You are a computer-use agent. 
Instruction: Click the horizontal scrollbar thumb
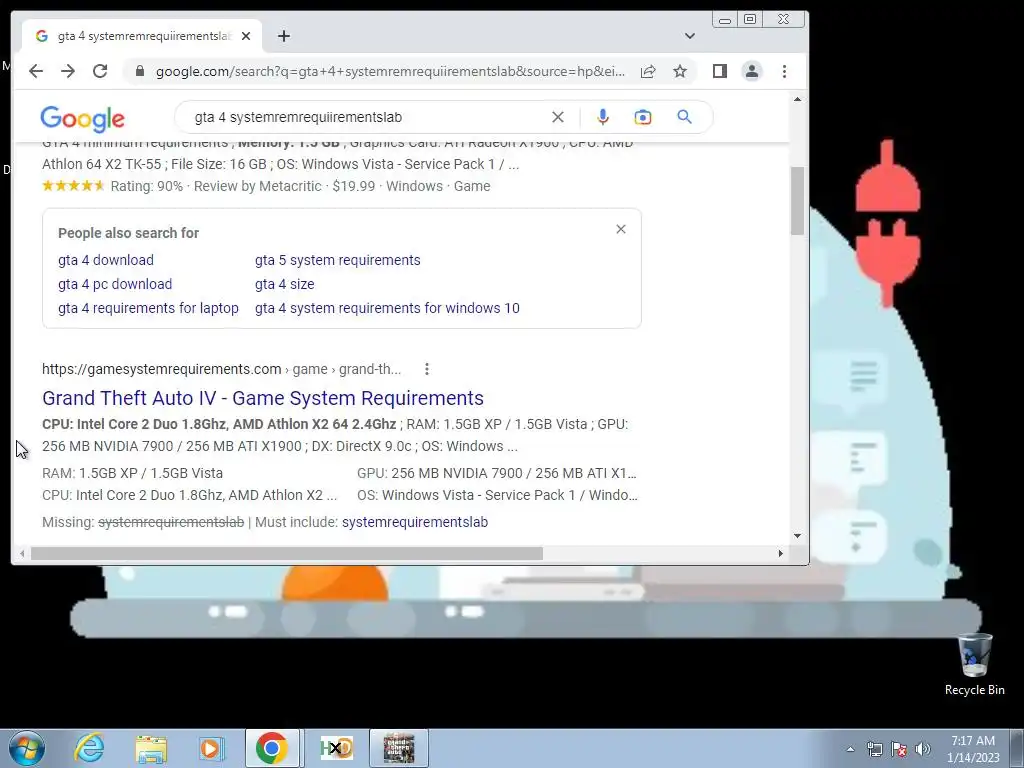pyautogui.click(x=287, y=554)
